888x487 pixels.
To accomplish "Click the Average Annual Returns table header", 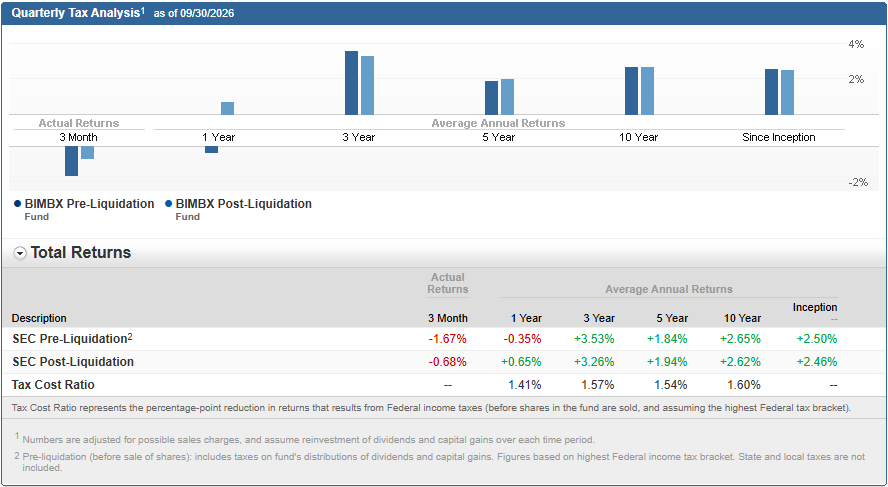I will click(x=669, y=289).
